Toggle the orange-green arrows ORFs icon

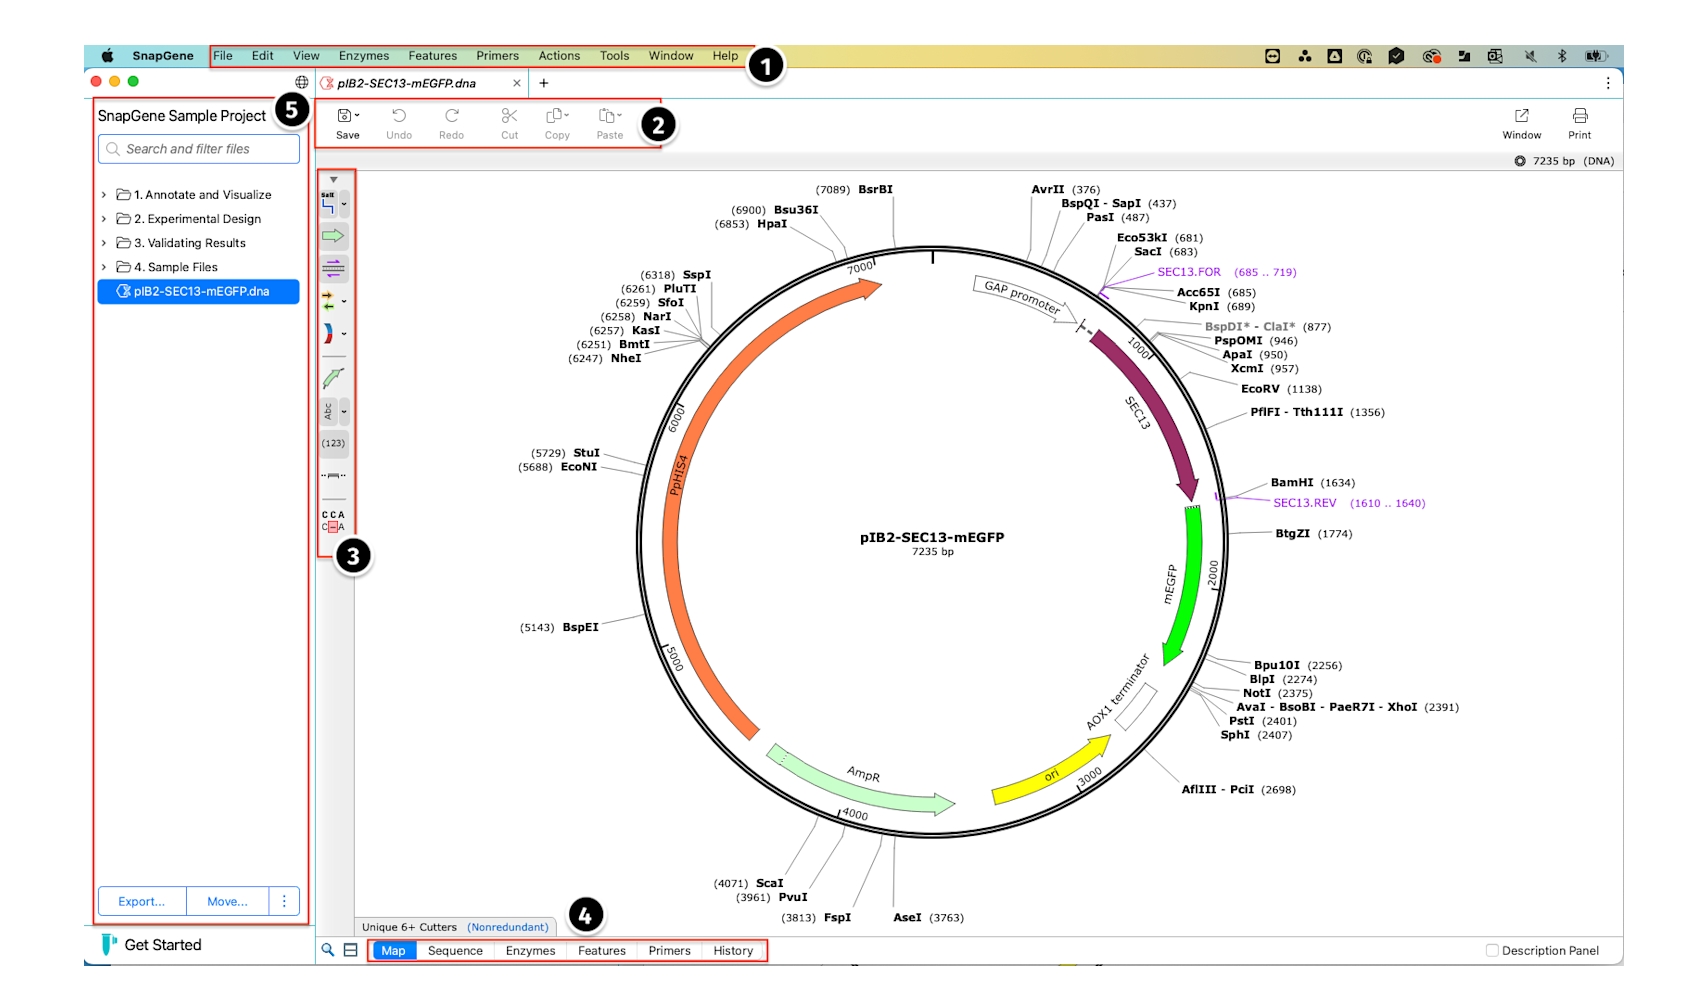pos(328,301)
